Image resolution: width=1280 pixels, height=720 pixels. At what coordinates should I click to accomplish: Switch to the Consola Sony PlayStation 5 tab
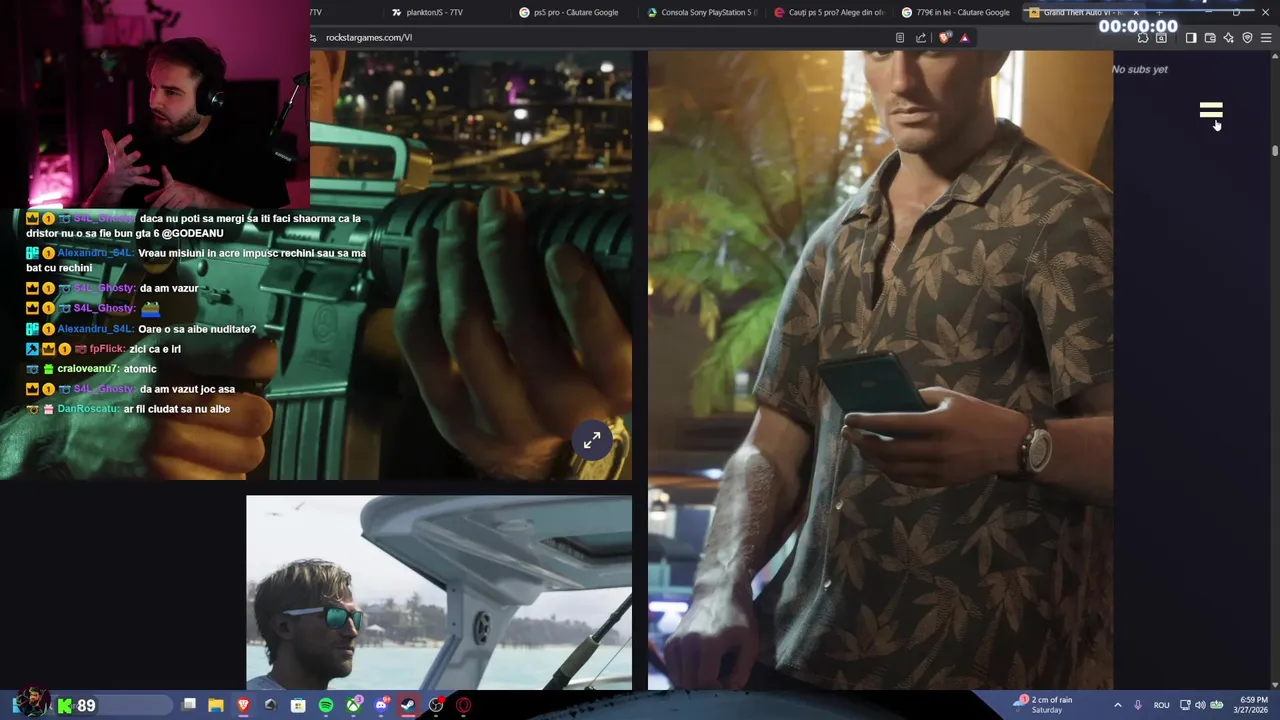pos(703,12)
